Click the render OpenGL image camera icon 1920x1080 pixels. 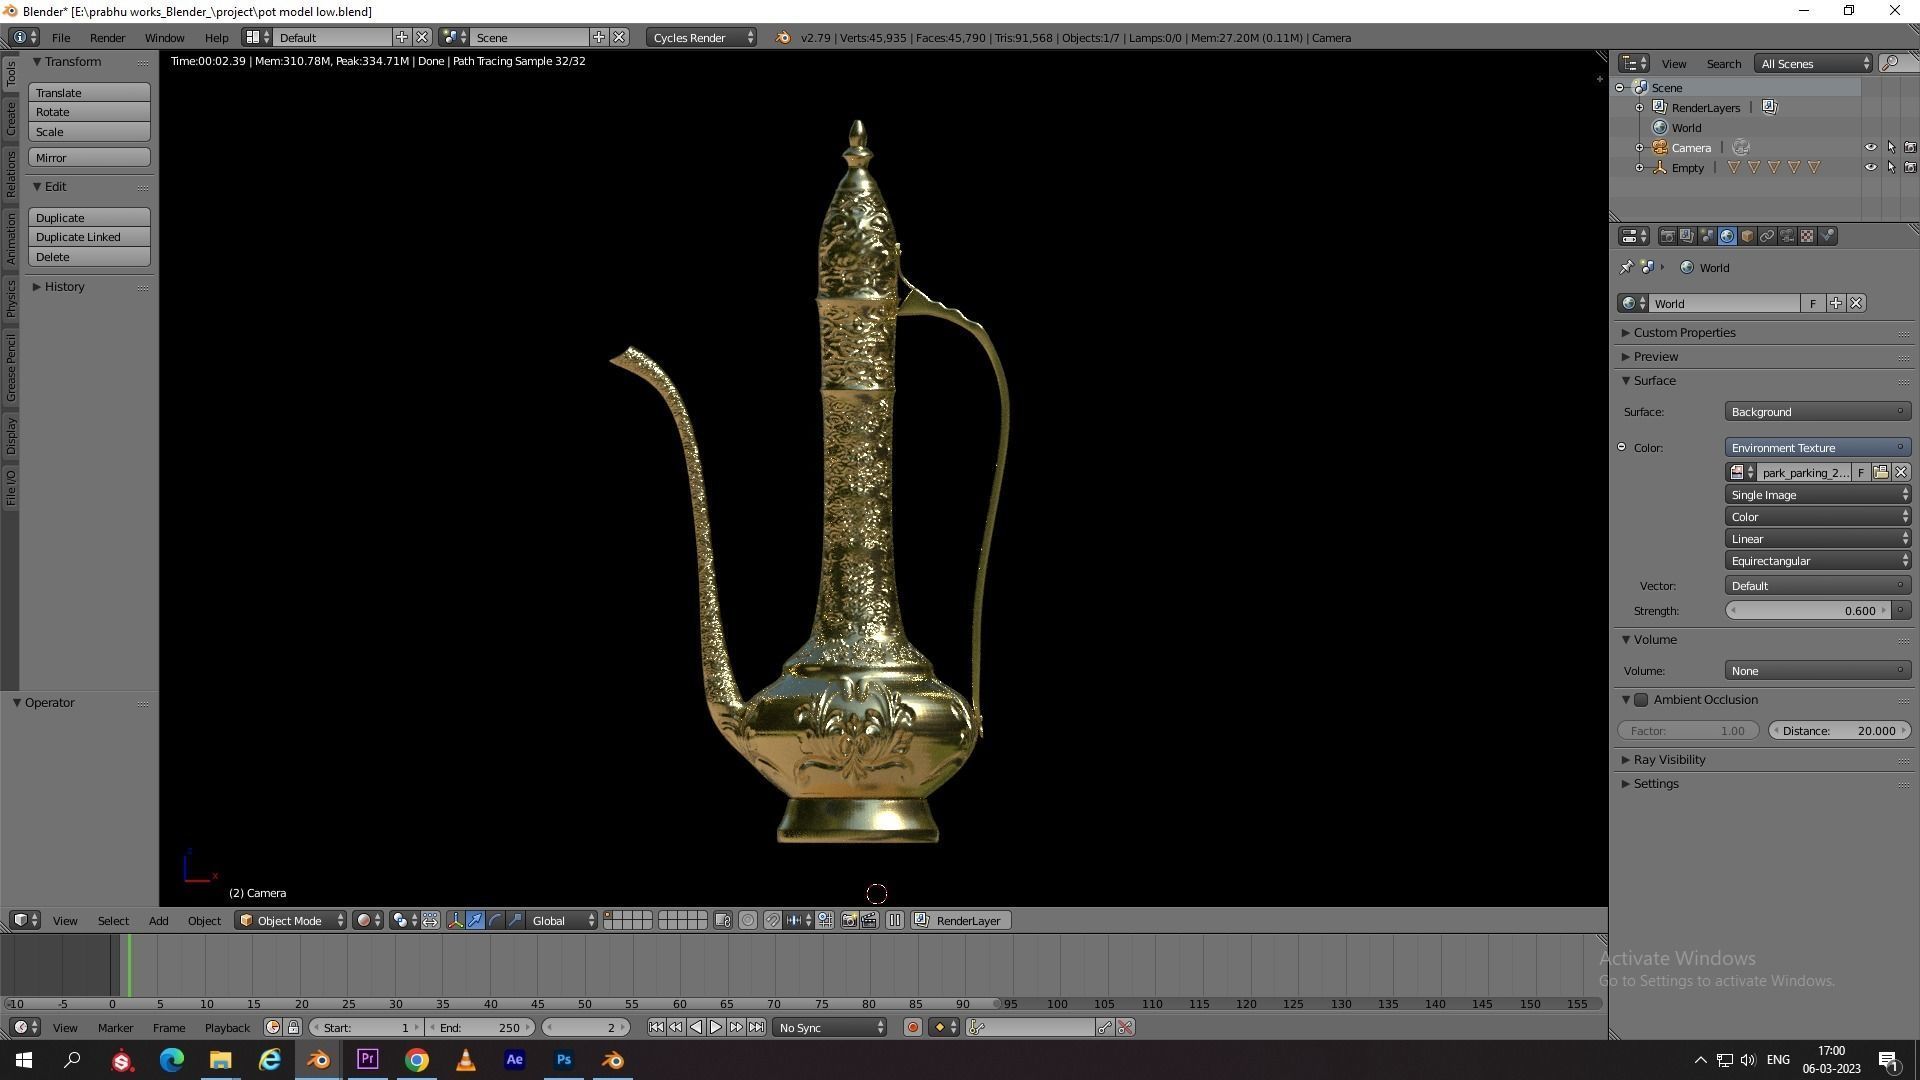coord(849,921)
